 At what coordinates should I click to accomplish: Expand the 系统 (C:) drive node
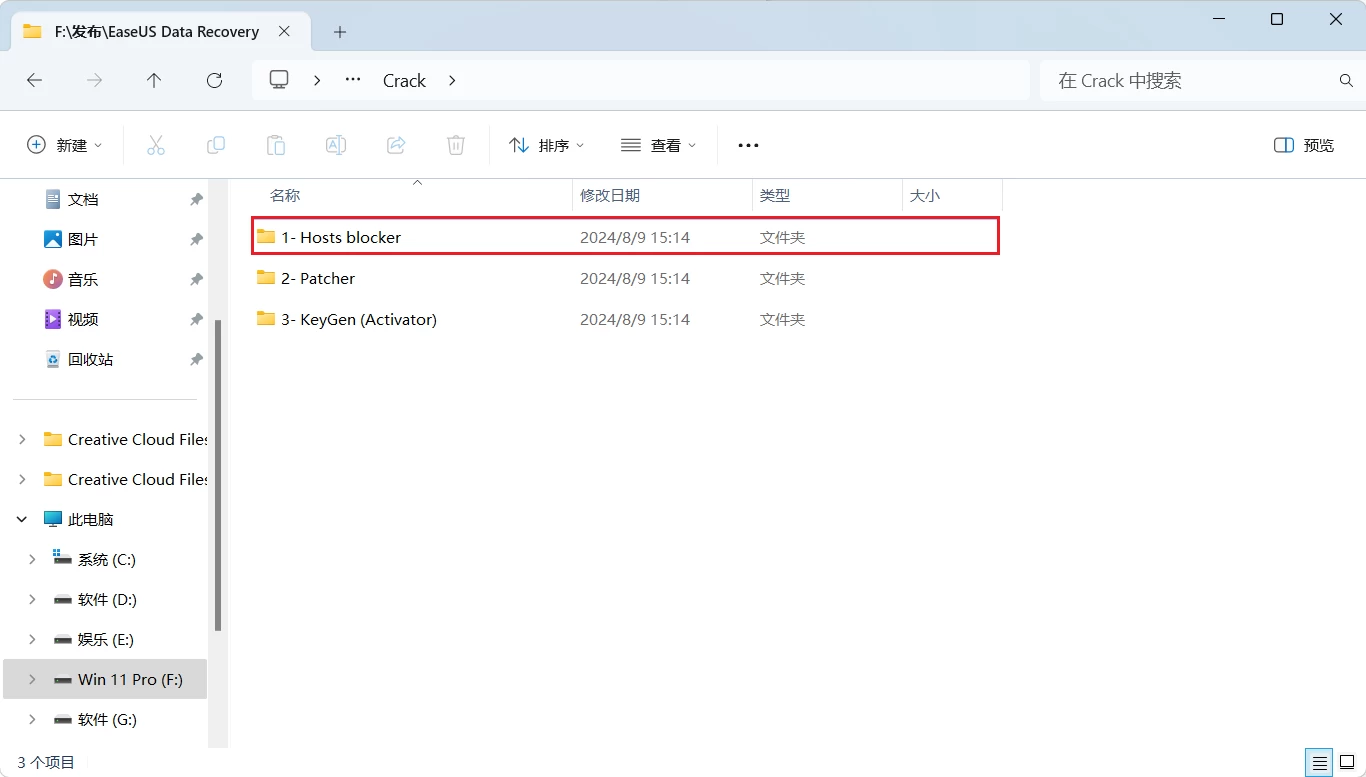pos(32,560)
